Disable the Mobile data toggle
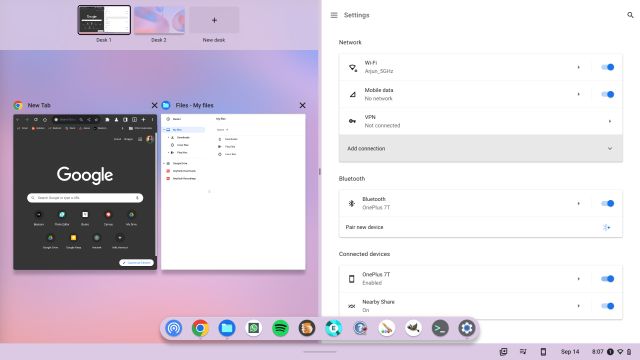The width and height of the screenshot is (640, 360). click(607, 94)
